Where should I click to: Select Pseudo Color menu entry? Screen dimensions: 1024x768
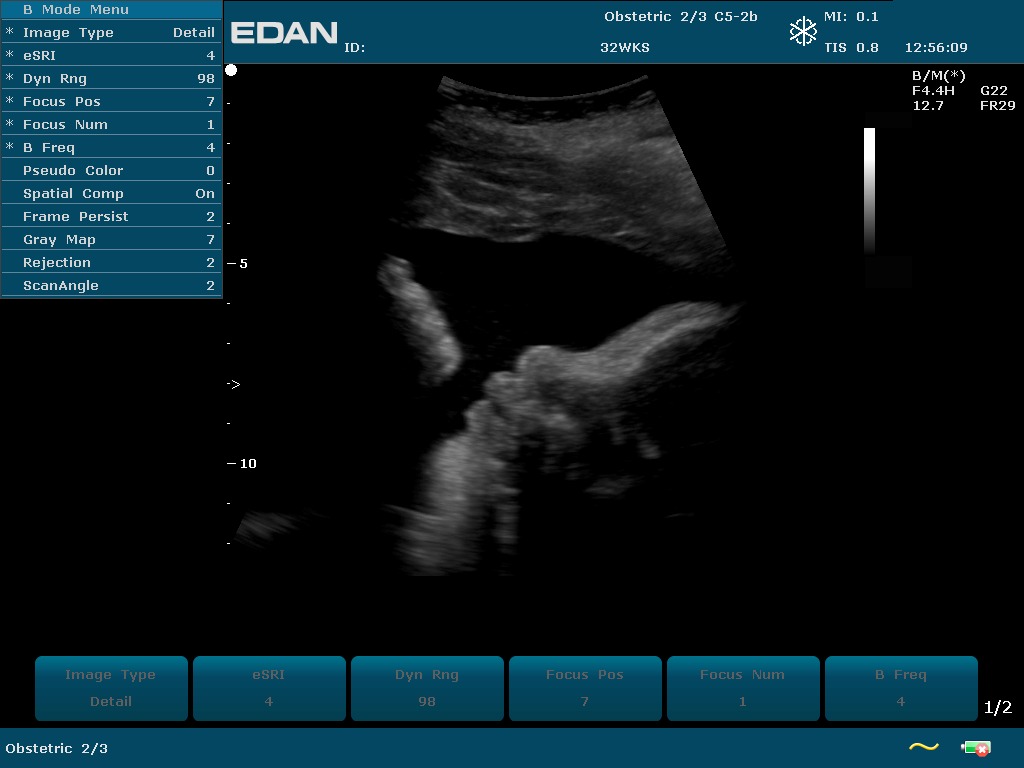[x=111, y=171]
